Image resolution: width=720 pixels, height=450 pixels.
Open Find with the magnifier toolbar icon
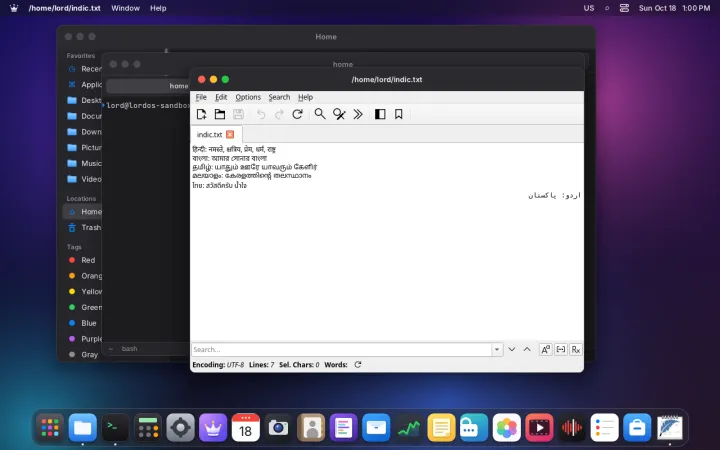320,114
